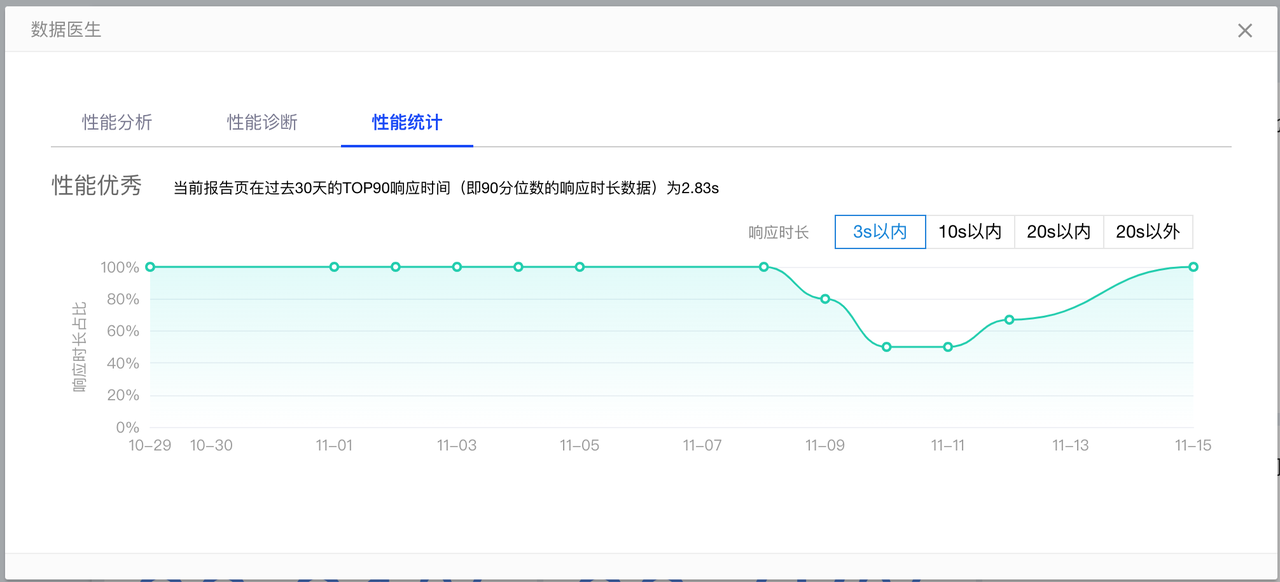Pick the 20s以外 response time option
This screenshot has height=582, width=1280.
tap(1148, 232)
